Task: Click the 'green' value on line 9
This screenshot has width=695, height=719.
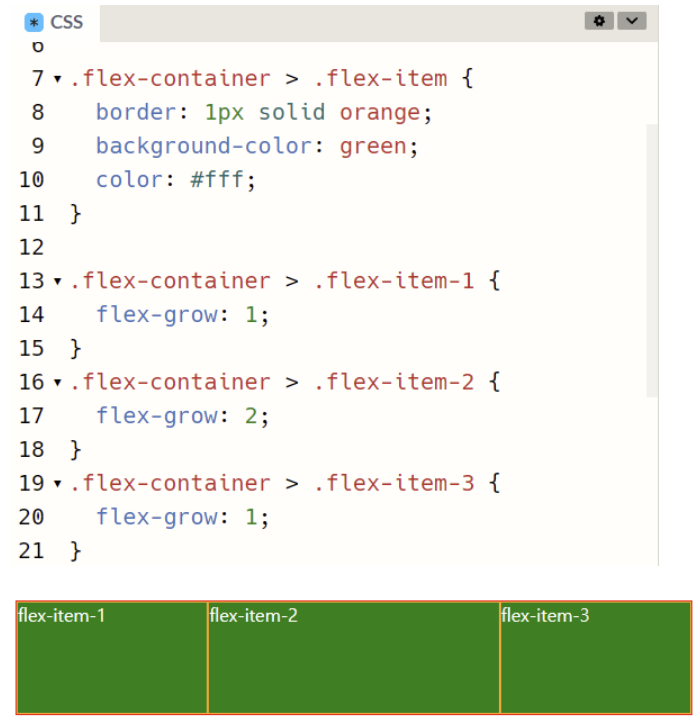Action: click(x=373, y=147)
